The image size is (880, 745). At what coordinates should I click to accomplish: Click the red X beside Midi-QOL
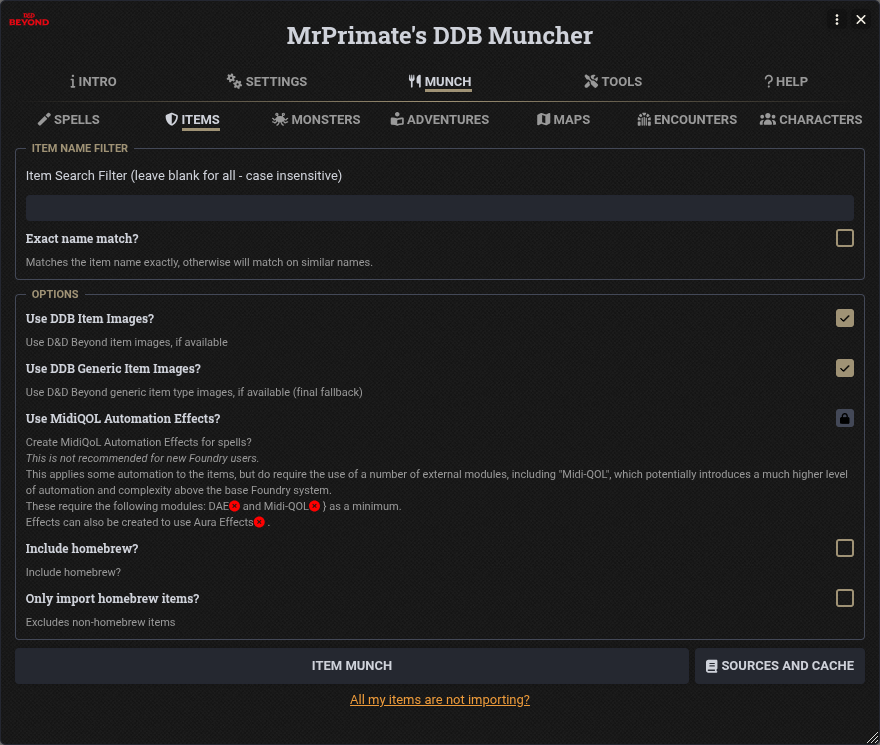click(x=314, y=506)
